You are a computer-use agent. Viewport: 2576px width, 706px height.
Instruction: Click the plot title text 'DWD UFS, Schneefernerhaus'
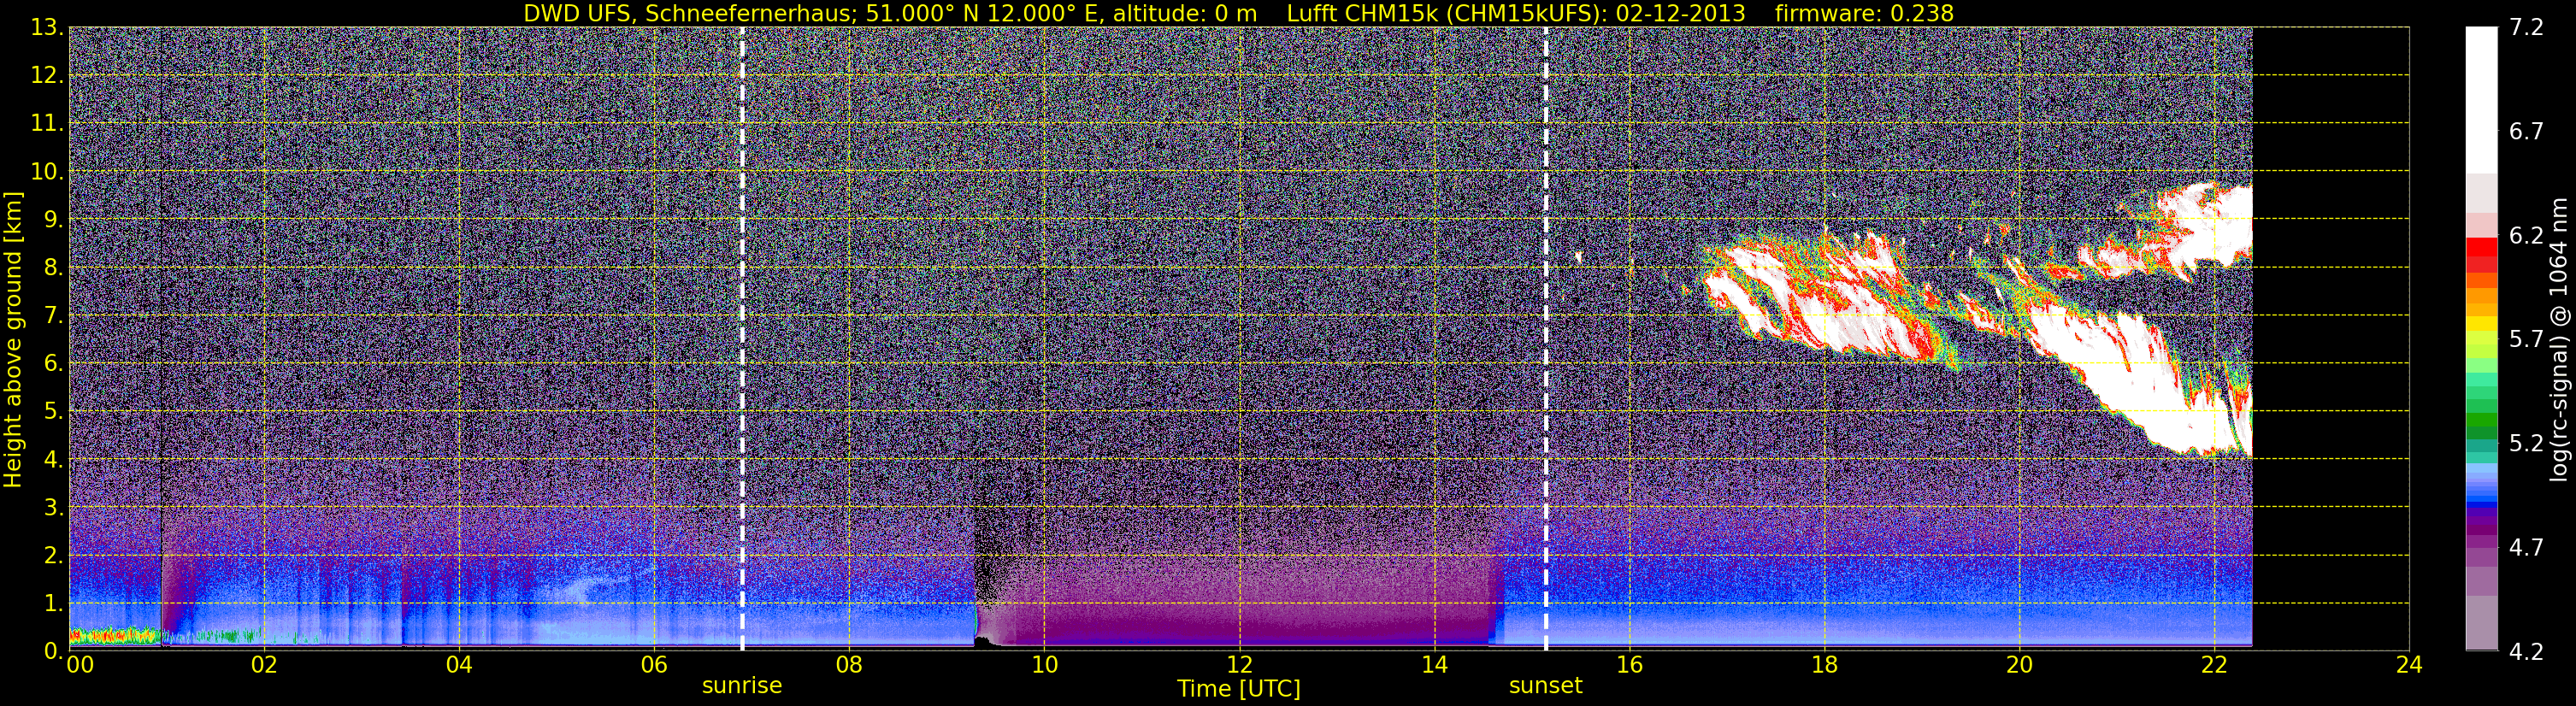point(688,13)
